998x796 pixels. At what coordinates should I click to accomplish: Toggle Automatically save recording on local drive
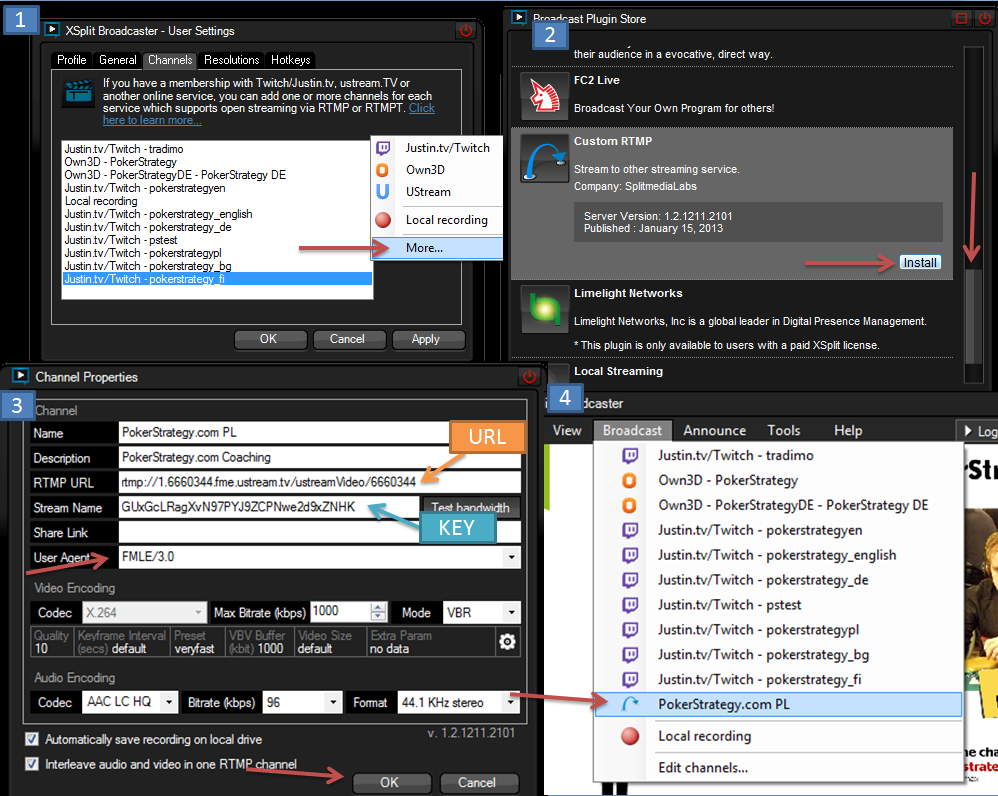pos(31,739)
